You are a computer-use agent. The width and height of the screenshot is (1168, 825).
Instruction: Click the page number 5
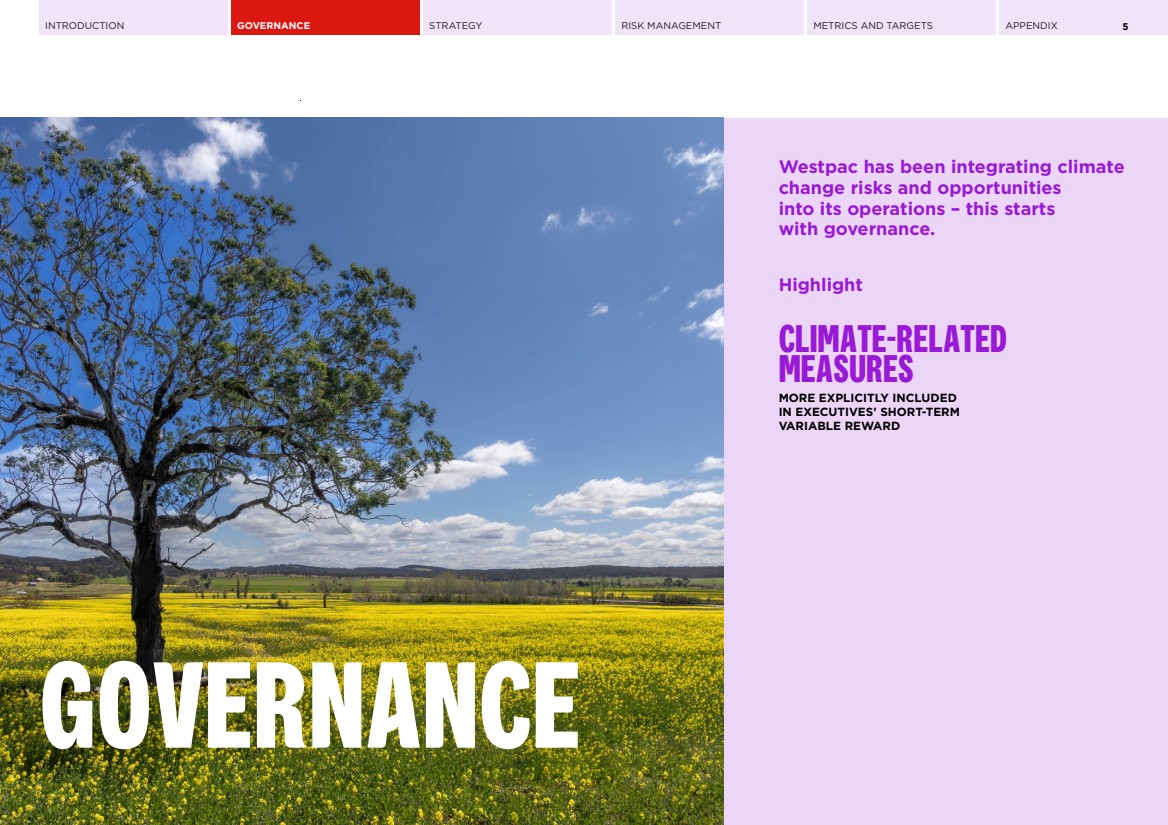(1125, 27)
